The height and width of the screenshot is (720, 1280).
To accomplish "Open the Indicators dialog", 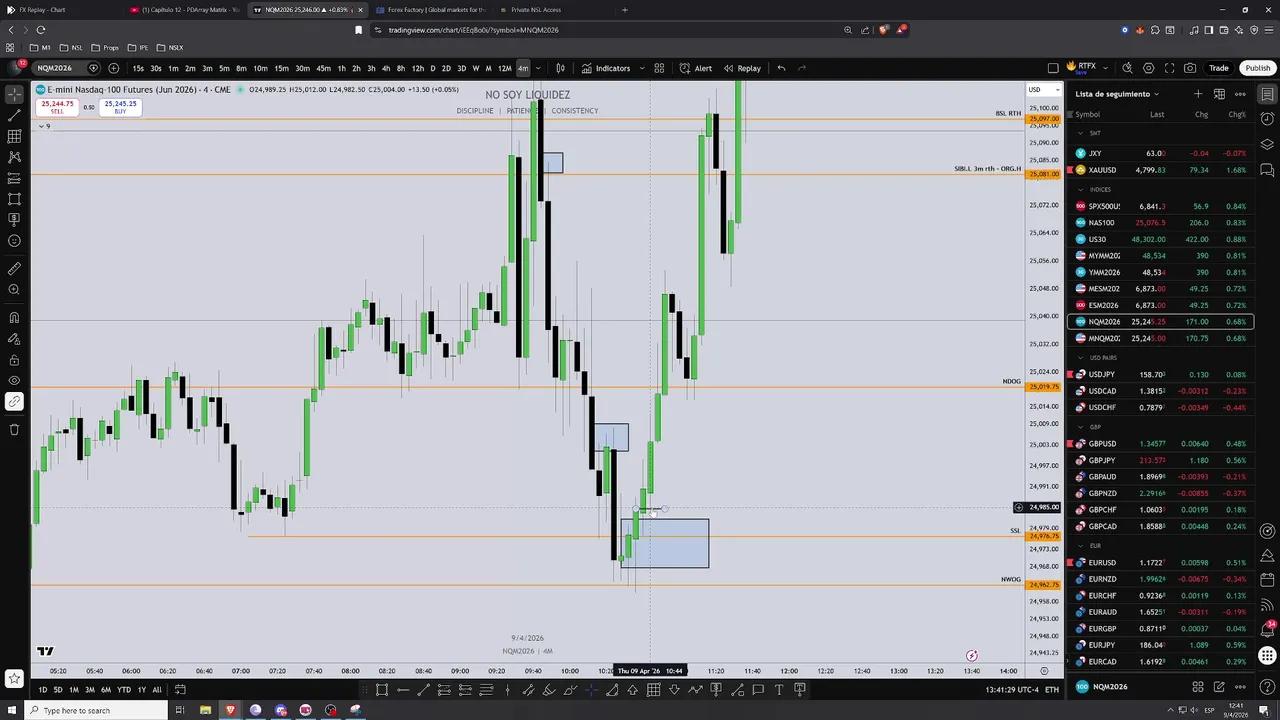I will pyautogui.click(x=606, y=68).
